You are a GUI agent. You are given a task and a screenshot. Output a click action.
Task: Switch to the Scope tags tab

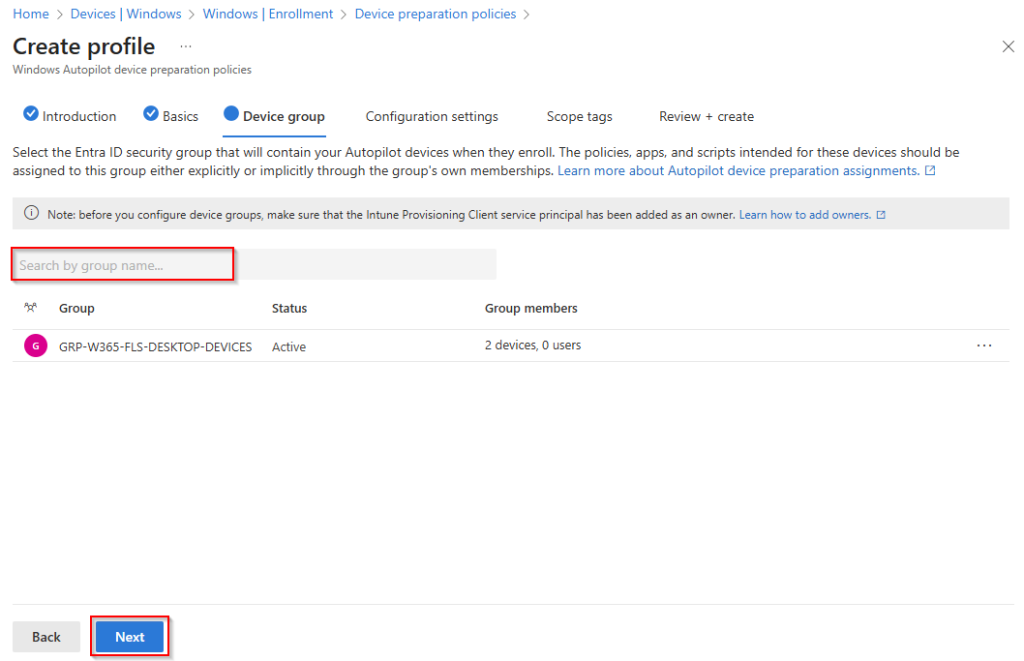tap(579, 117)
